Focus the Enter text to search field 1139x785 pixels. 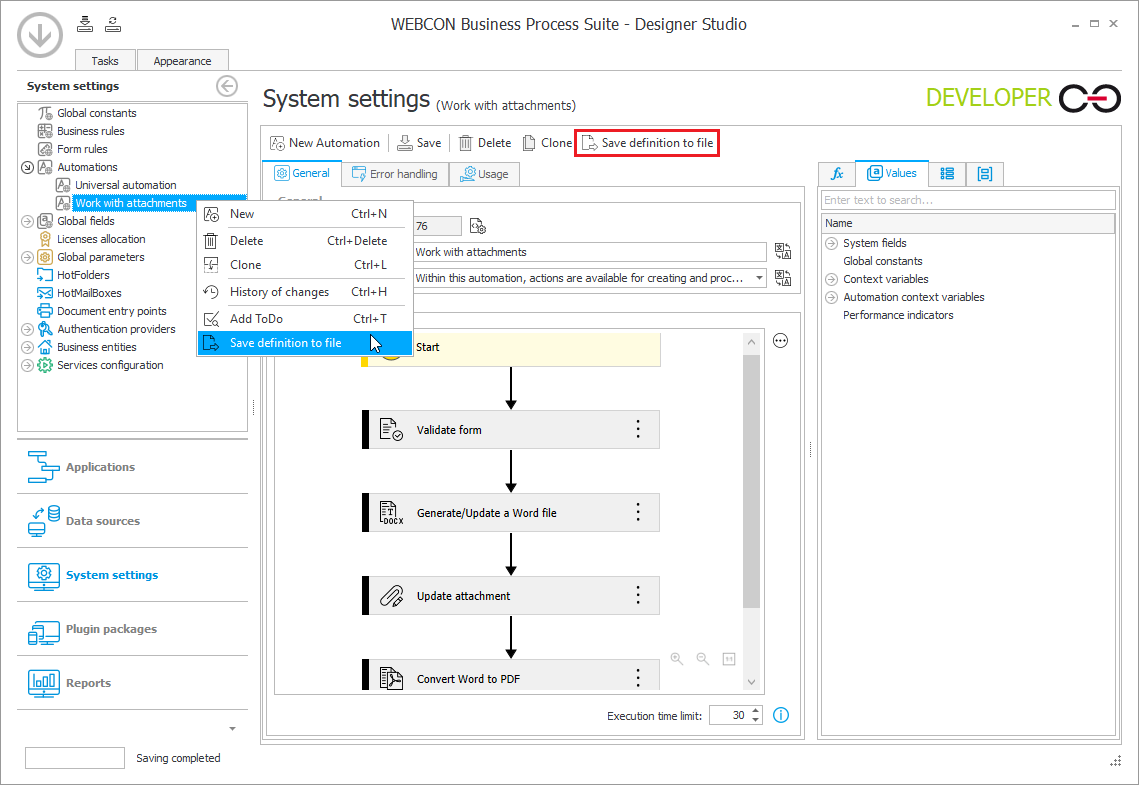point(968,200)
